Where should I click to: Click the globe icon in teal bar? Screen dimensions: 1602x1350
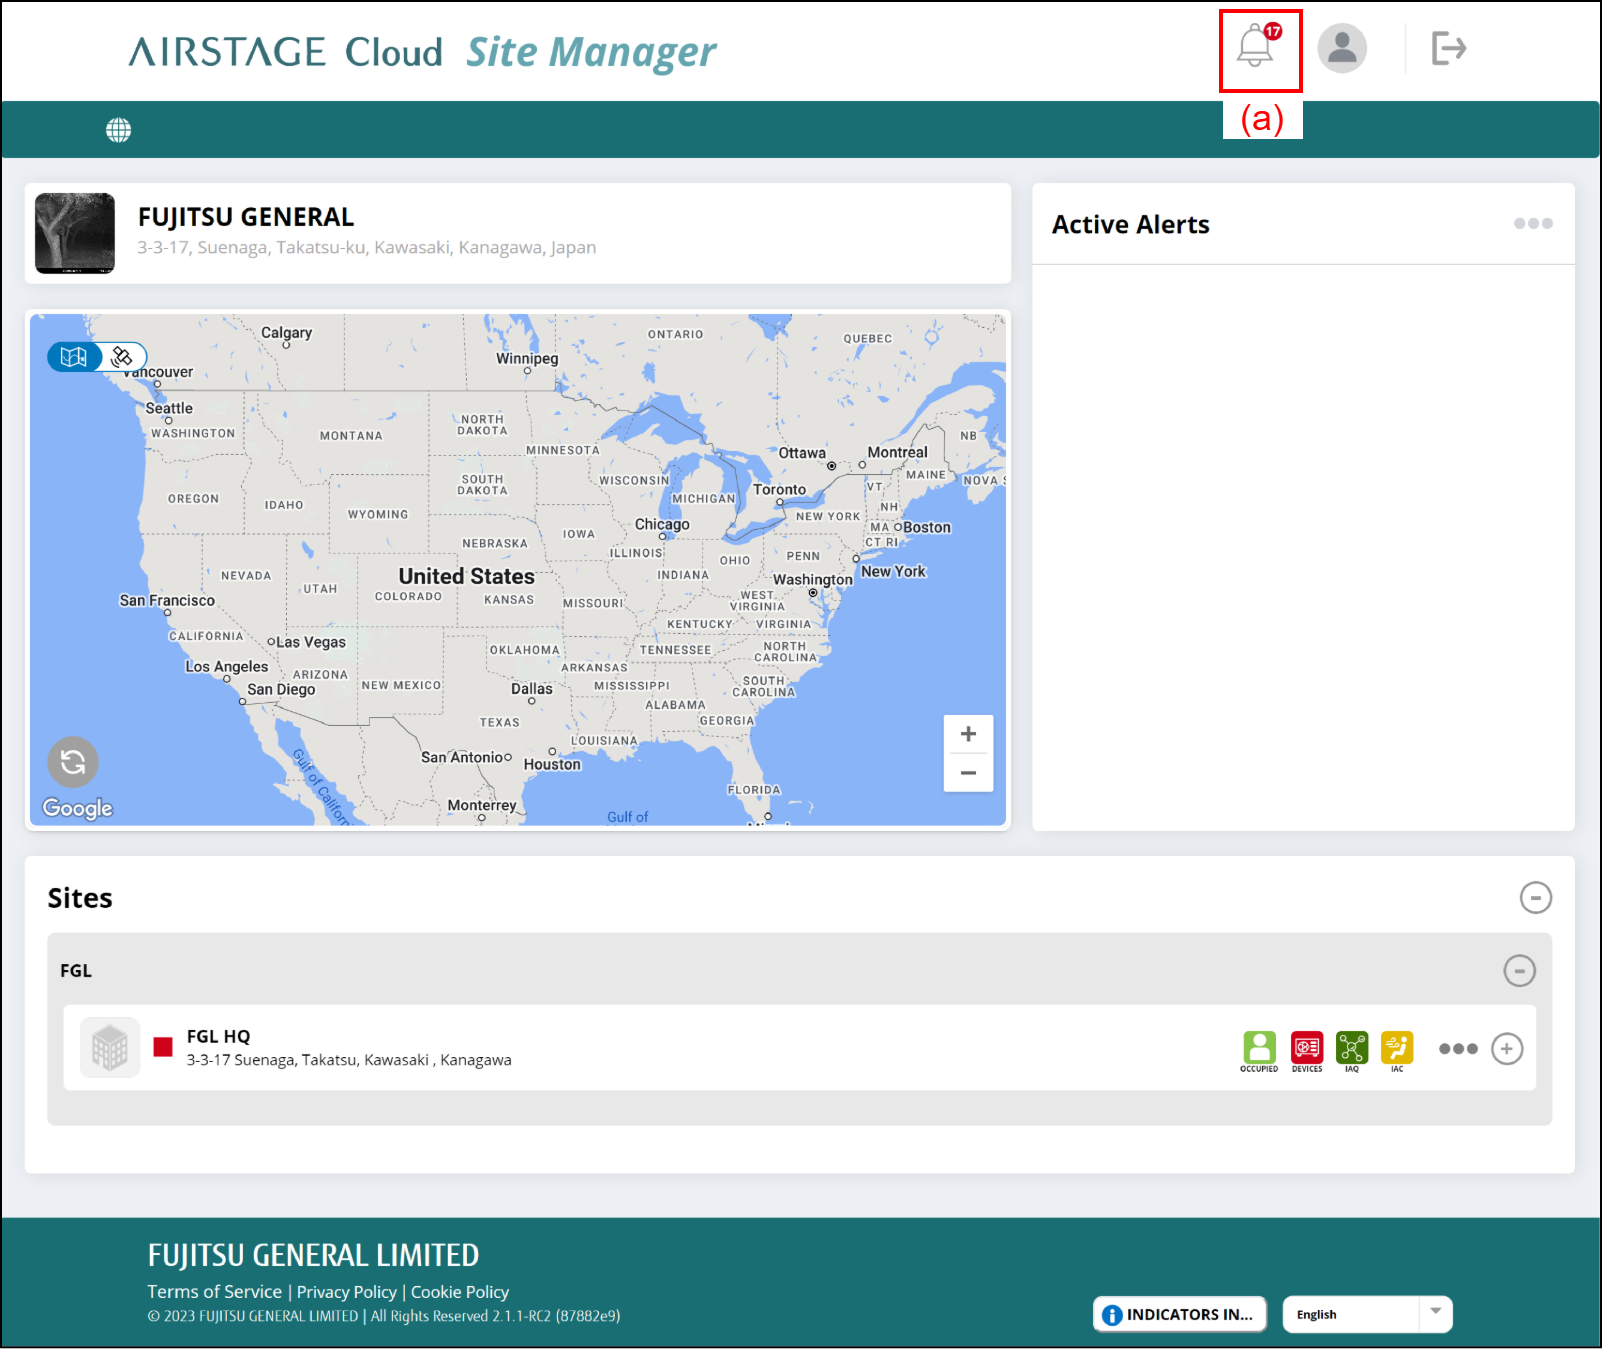pos(119,130)
